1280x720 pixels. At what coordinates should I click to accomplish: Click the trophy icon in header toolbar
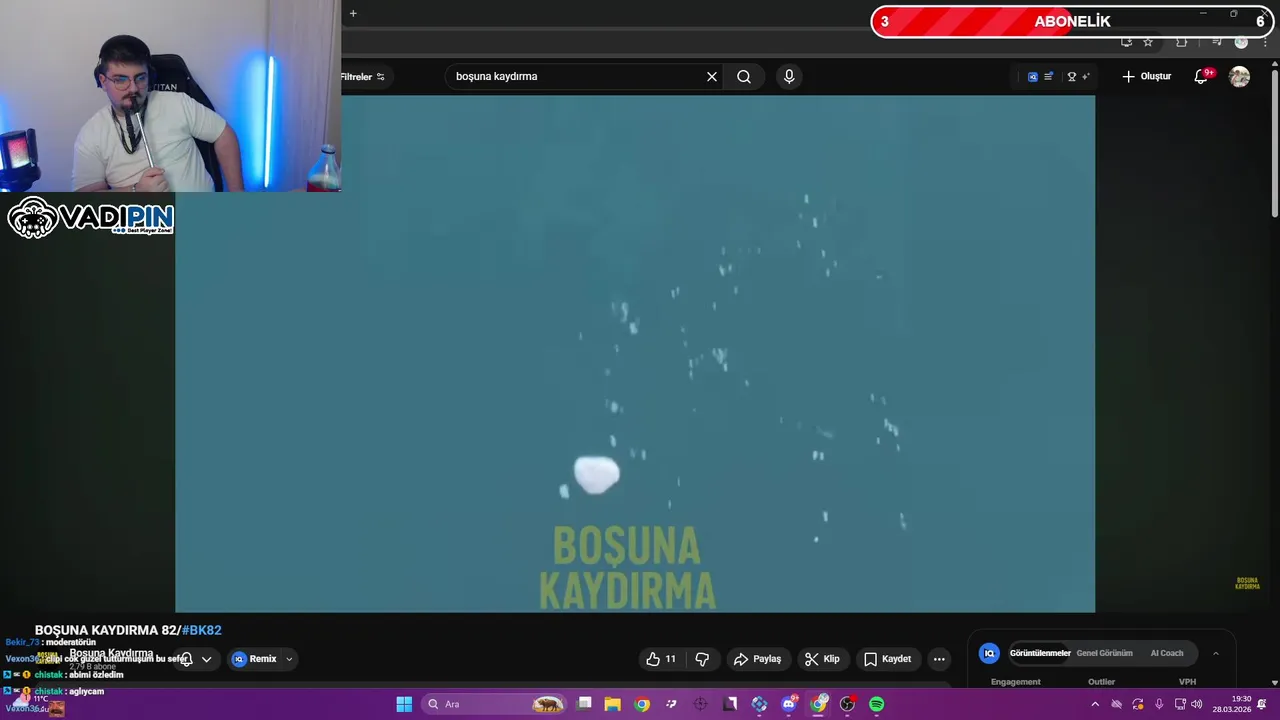pos(1071,77)
